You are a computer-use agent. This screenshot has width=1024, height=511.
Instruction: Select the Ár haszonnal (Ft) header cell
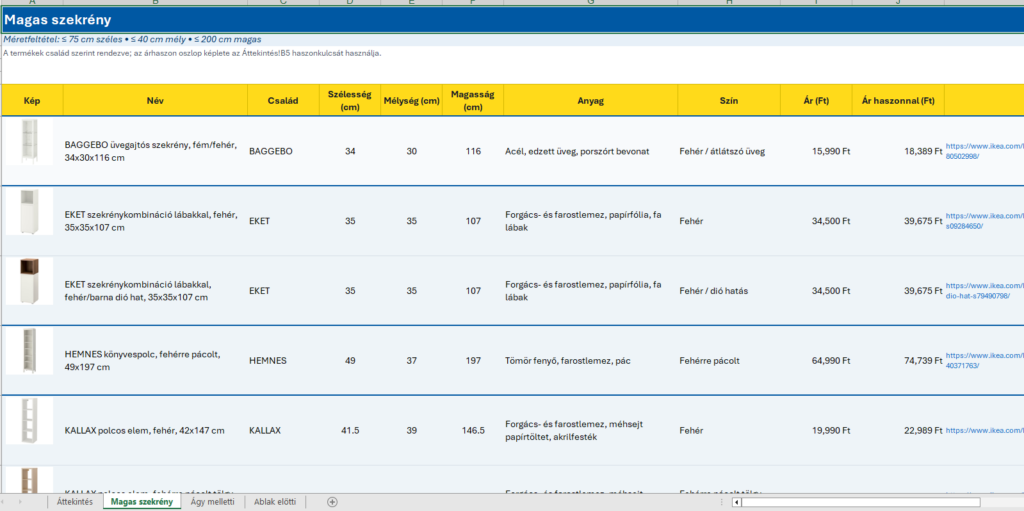point(898,101)
